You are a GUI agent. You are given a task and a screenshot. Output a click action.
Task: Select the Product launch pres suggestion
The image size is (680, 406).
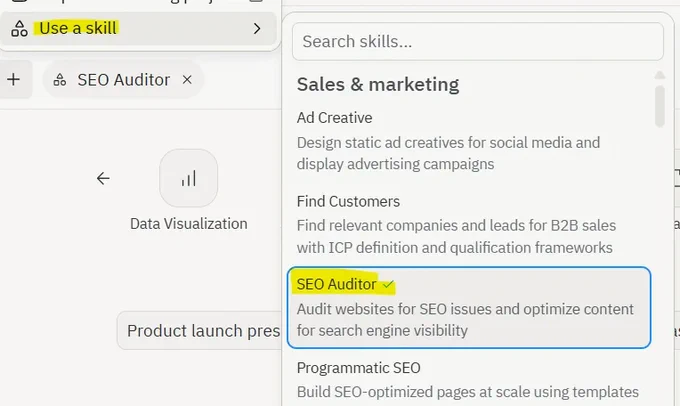click(x=199, y=331)
